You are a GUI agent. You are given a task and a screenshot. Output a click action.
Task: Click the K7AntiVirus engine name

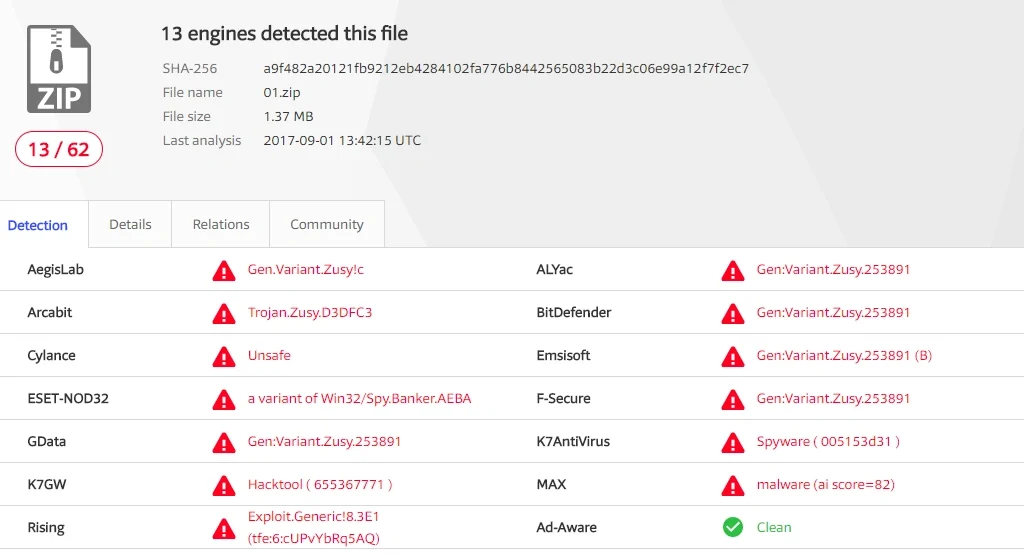point(573,441)
